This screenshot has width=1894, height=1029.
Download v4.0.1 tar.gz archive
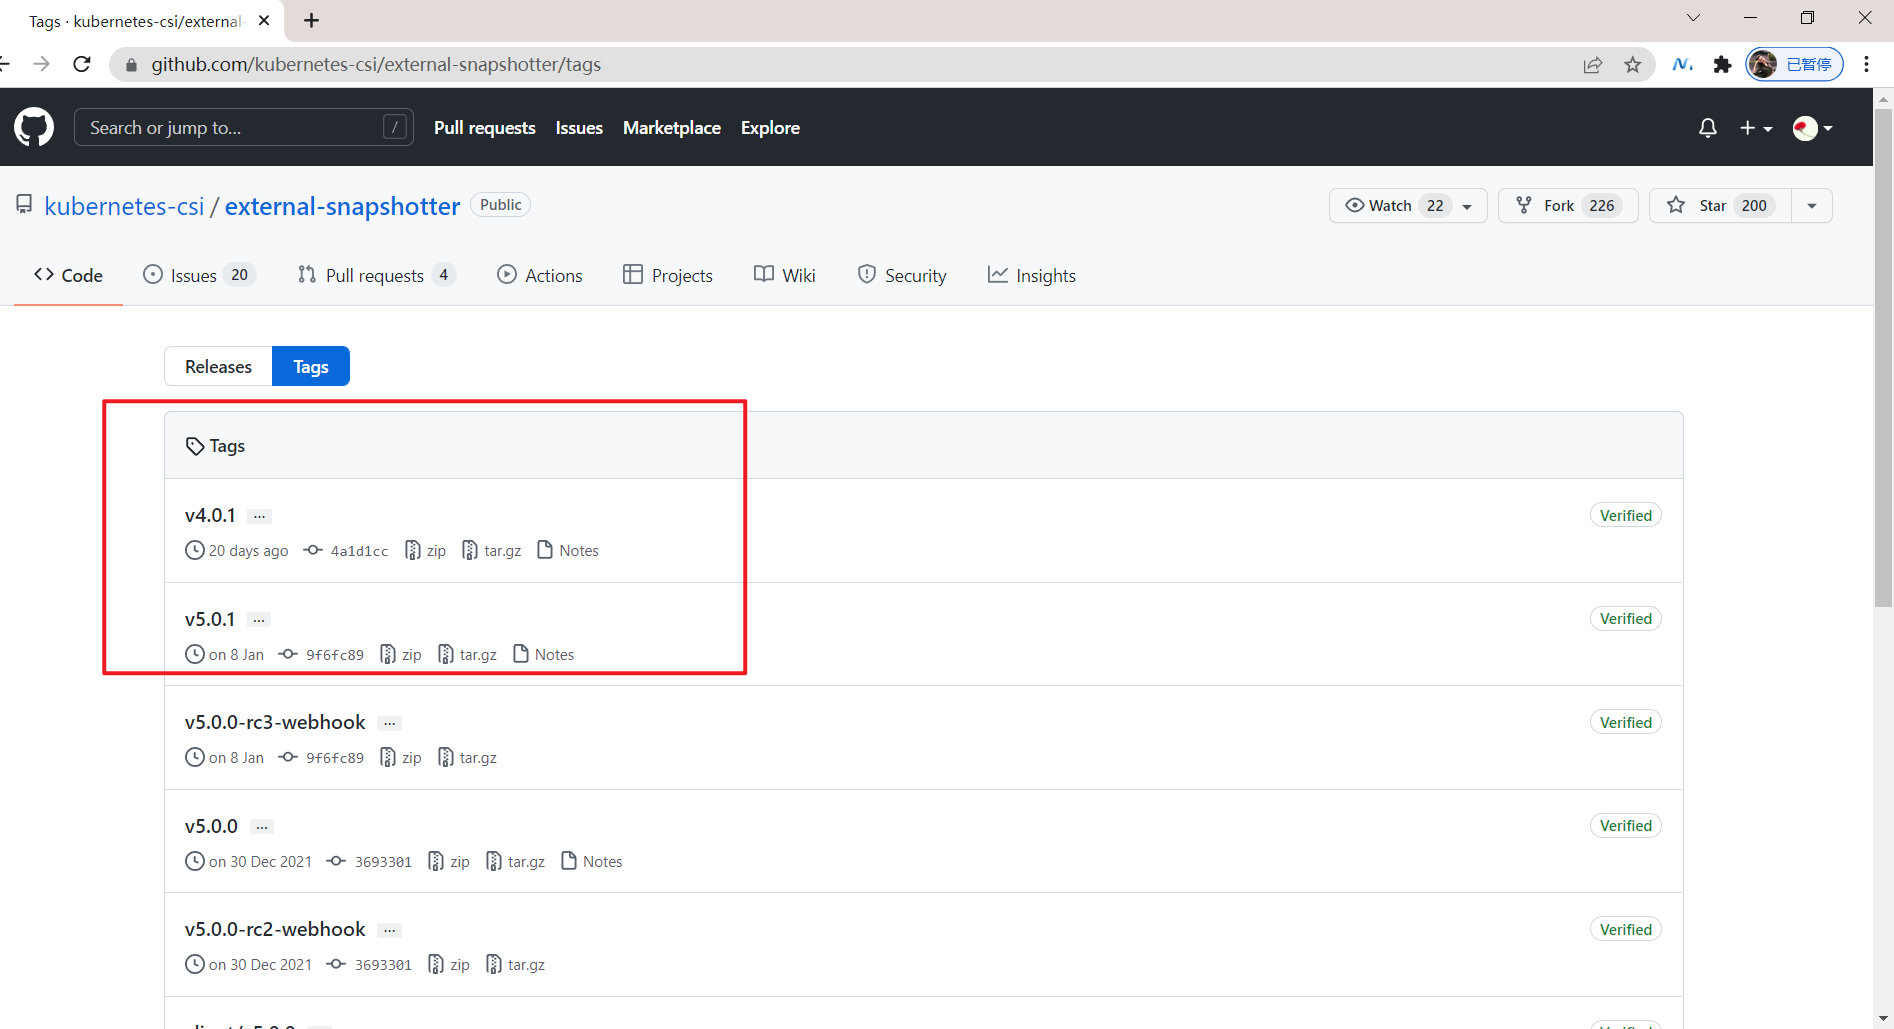[492, 551]
